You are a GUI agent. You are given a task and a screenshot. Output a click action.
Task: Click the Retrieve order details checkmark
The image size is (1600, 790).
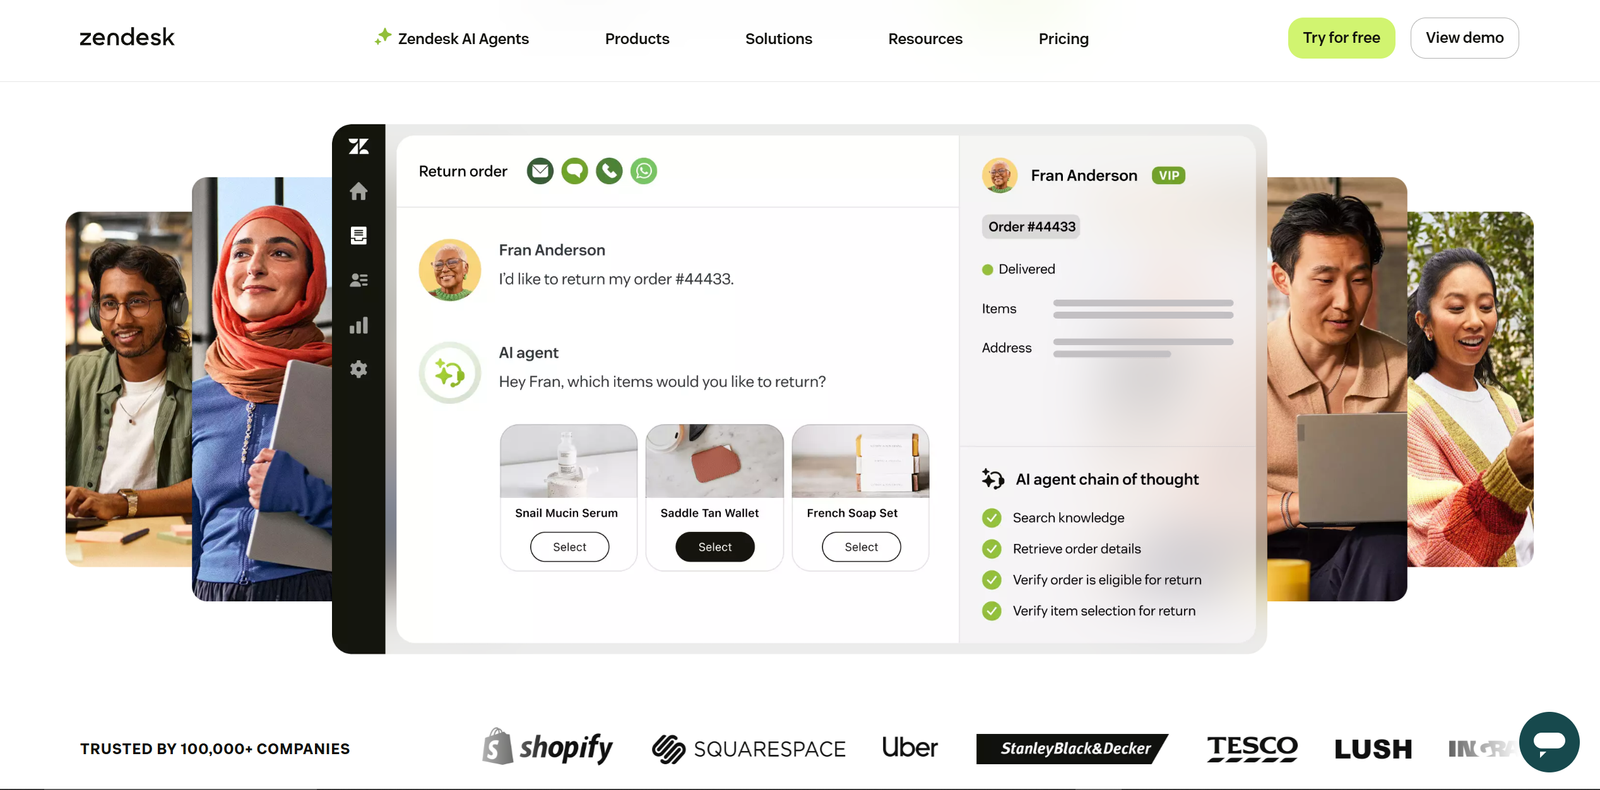click(x=992, y=549)
